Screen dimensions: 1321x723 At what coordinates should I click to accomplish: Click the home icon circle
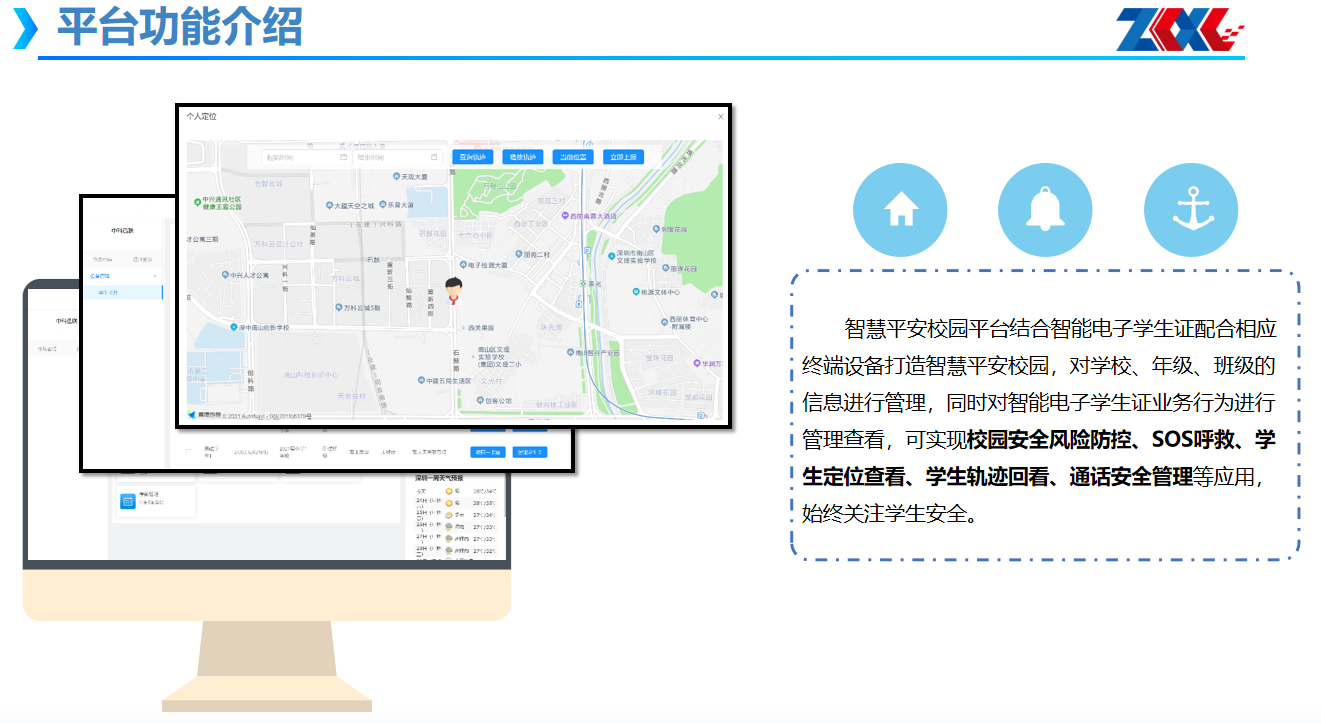tap(899, 210)
